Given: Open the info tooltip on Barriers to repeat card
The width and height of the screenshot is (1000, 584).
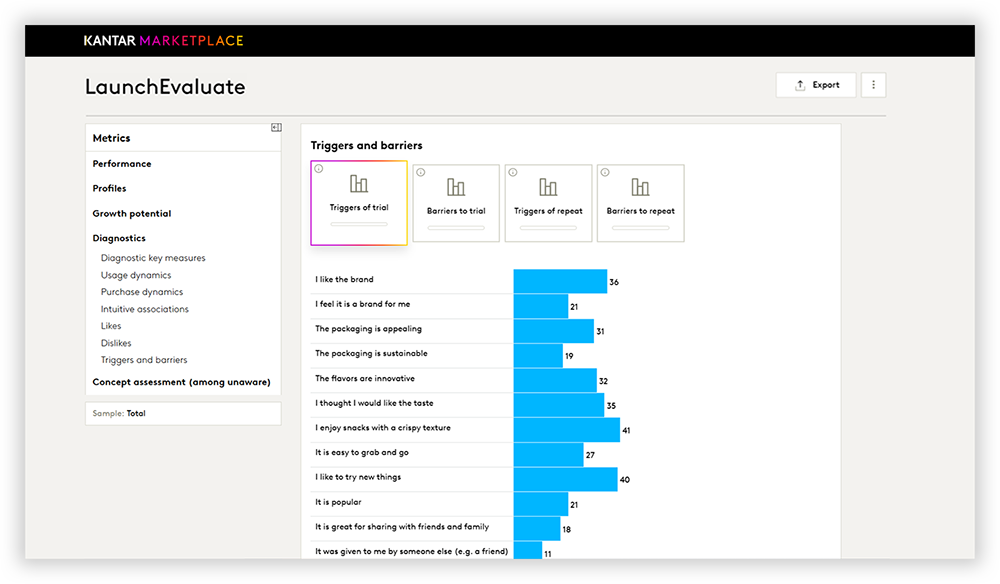Looking at the screenshot, I should click(604, 172).
